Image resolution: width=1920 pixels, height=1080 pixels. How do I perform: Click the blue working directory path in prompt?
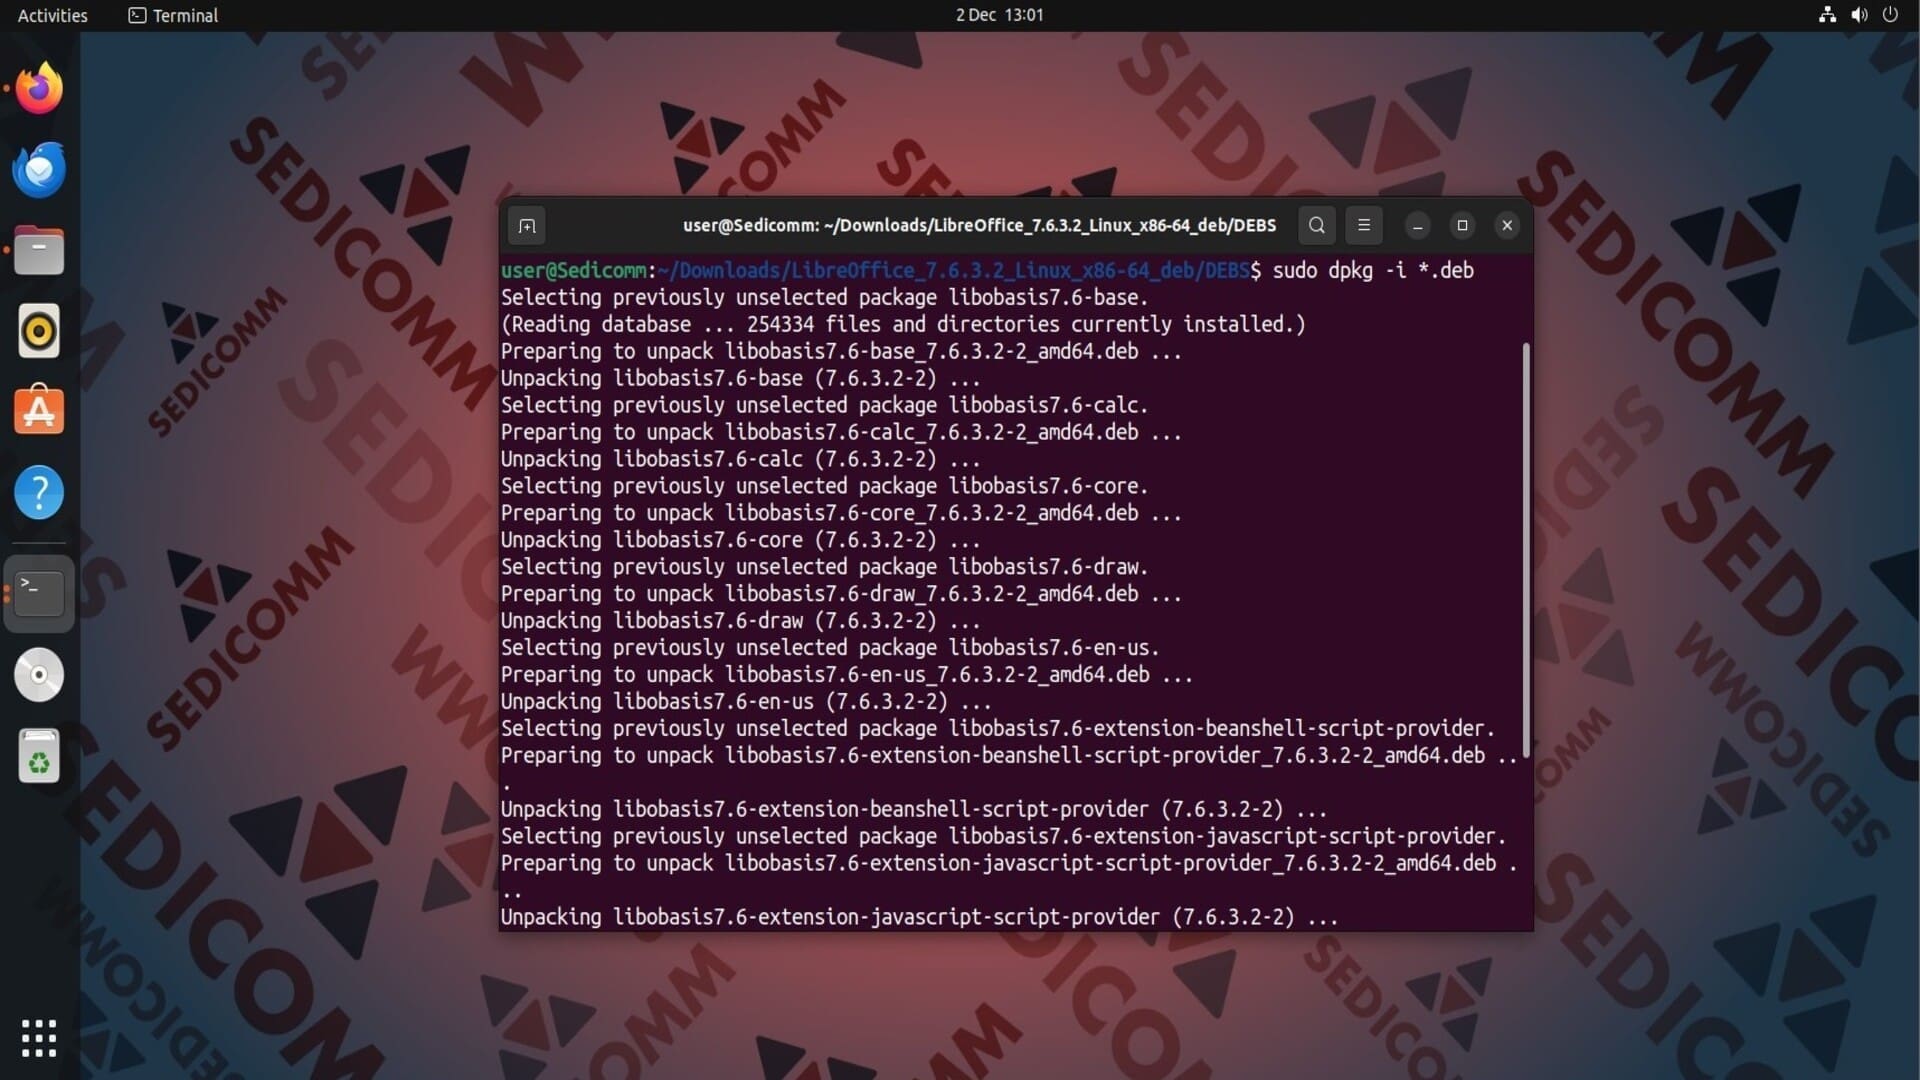pyautogui.click(x=953, y=270)
